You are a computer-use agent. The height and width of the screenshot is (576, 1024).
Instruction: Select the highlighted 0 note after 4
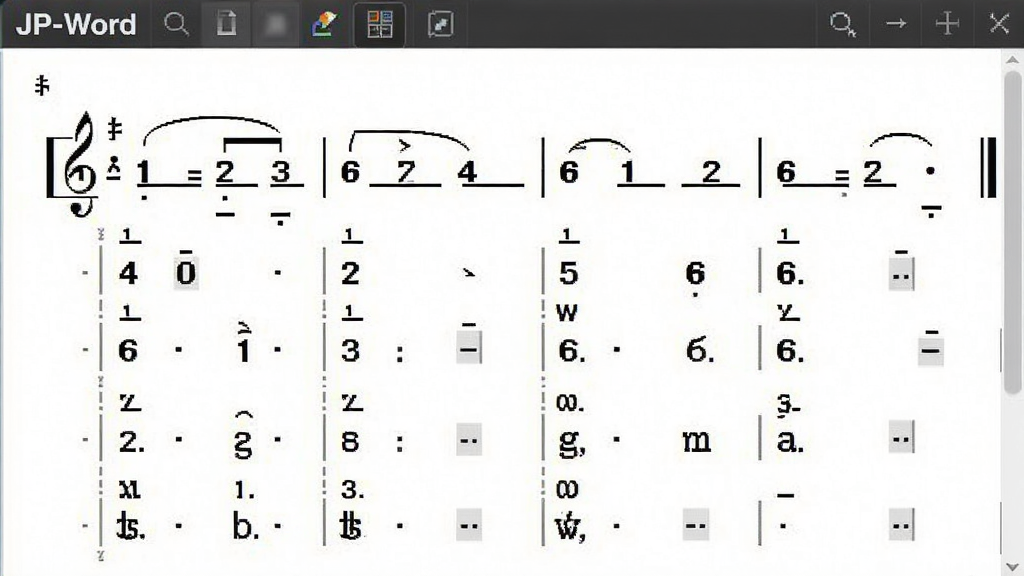click(186, 272)
